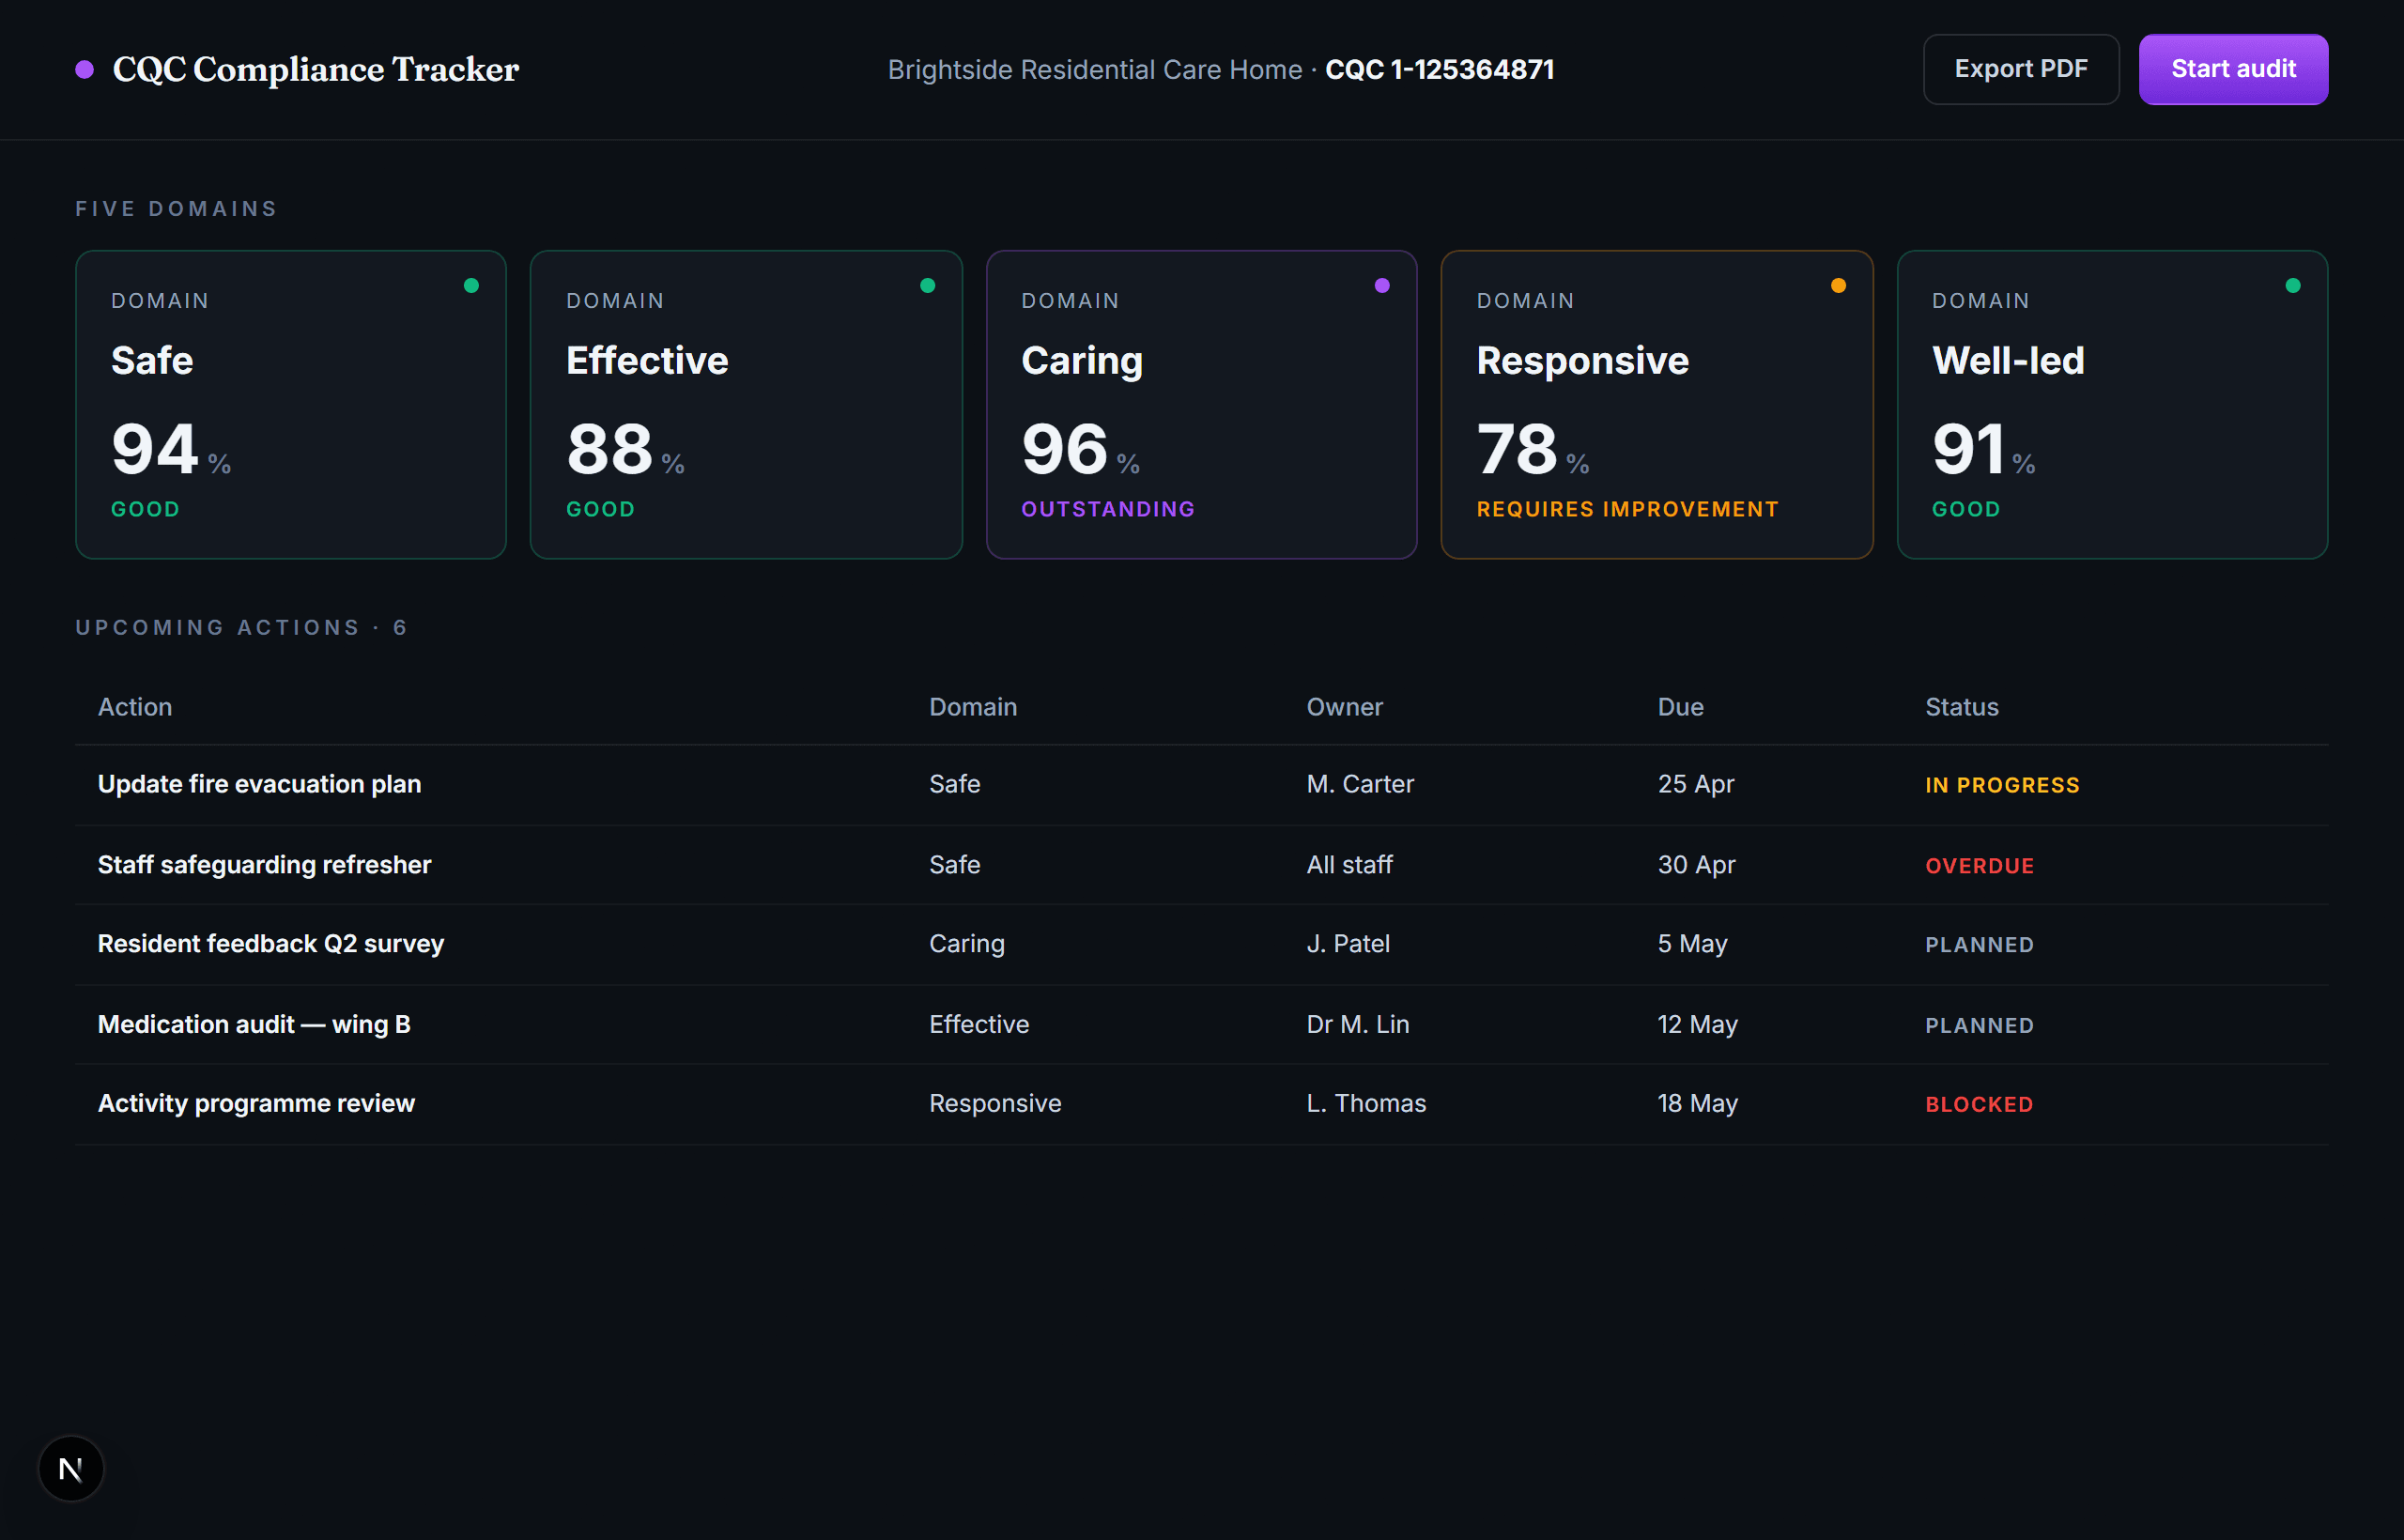2404x1540 pixels.
Task: Open the Well-led domain card title
Action: pos(2008,360)
